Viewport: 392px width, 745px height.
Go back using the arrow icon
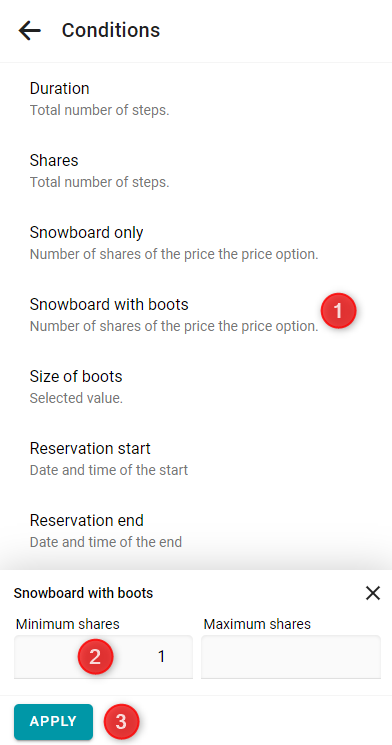[x=29, y=30]
